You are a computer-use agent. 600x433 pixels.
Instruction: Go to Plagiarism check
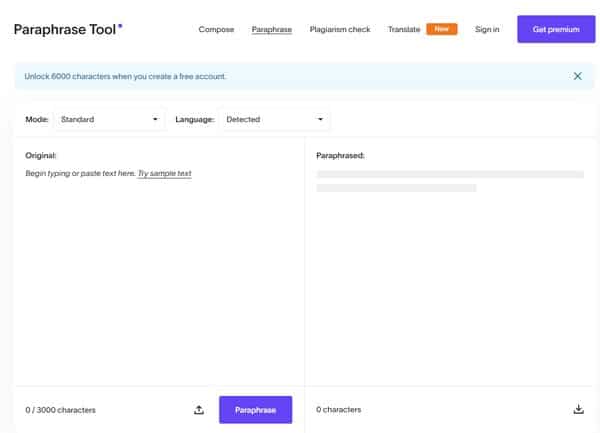pos(340,29)
